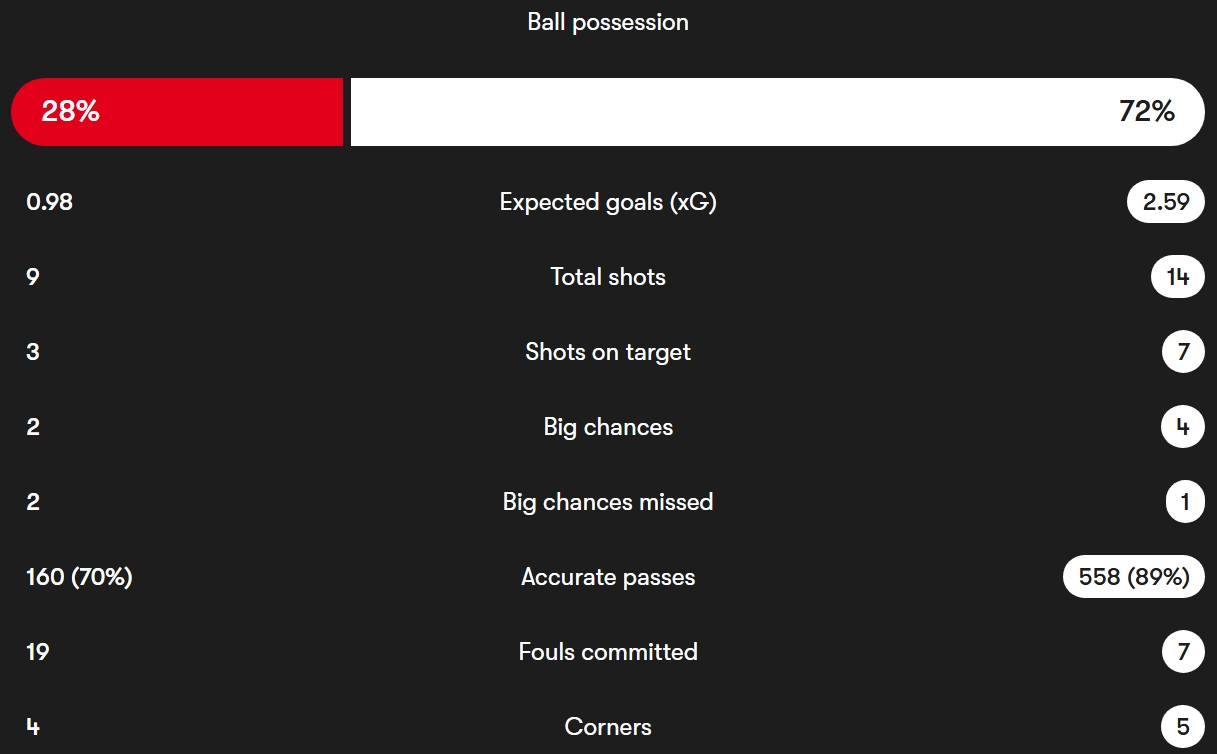Select the Total shots label

[608, 277]
